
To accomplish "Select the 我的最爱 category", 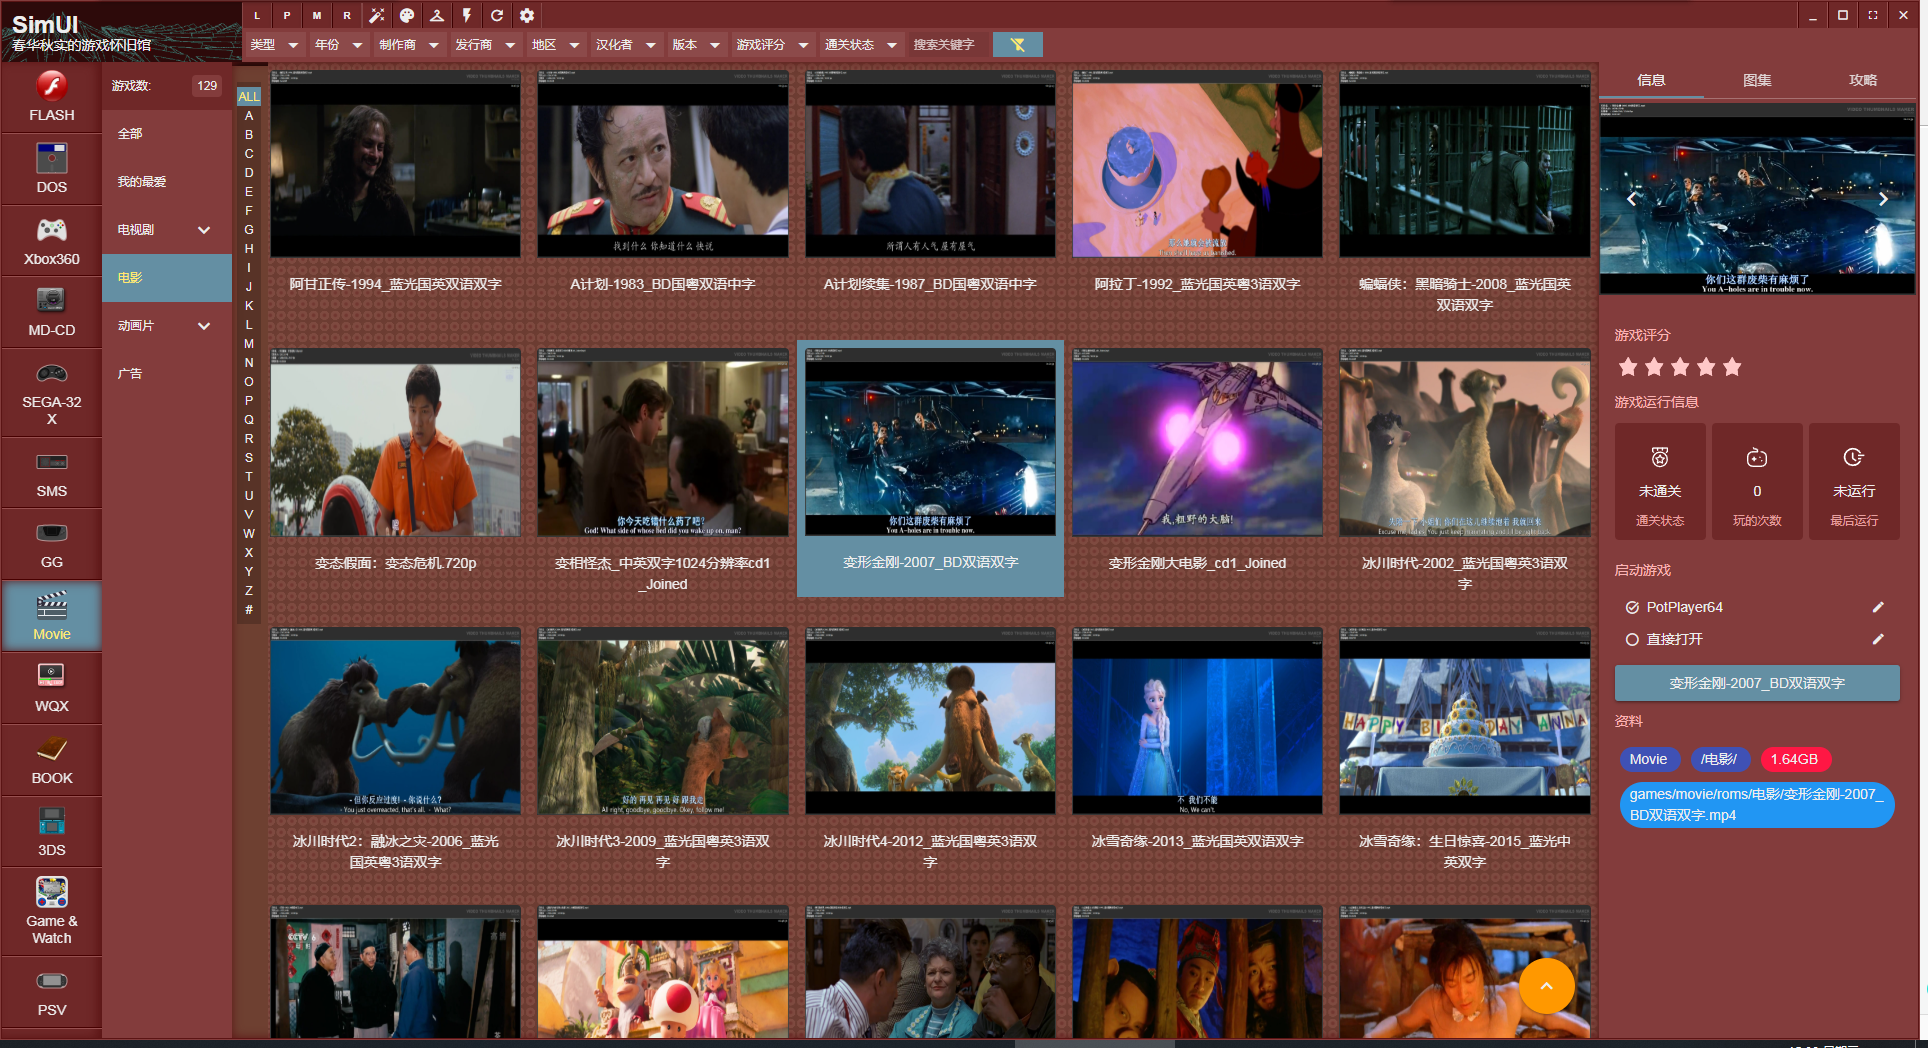I will pyautogui.click(x=167, y=182).
